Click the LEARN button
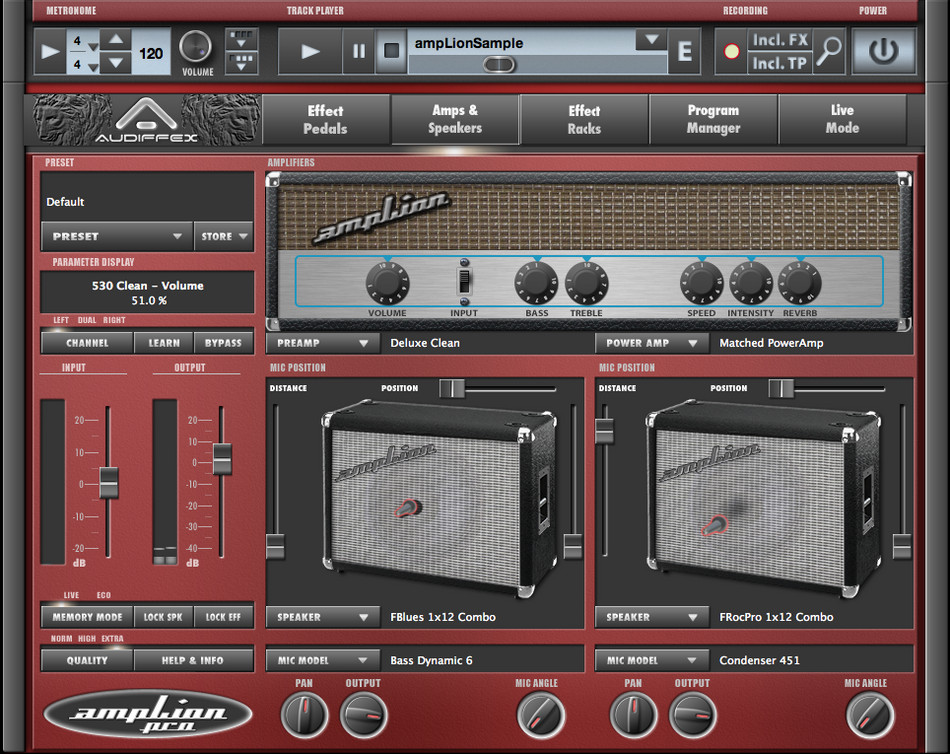Viewport: 950px width, 754px height. [164, 343]
